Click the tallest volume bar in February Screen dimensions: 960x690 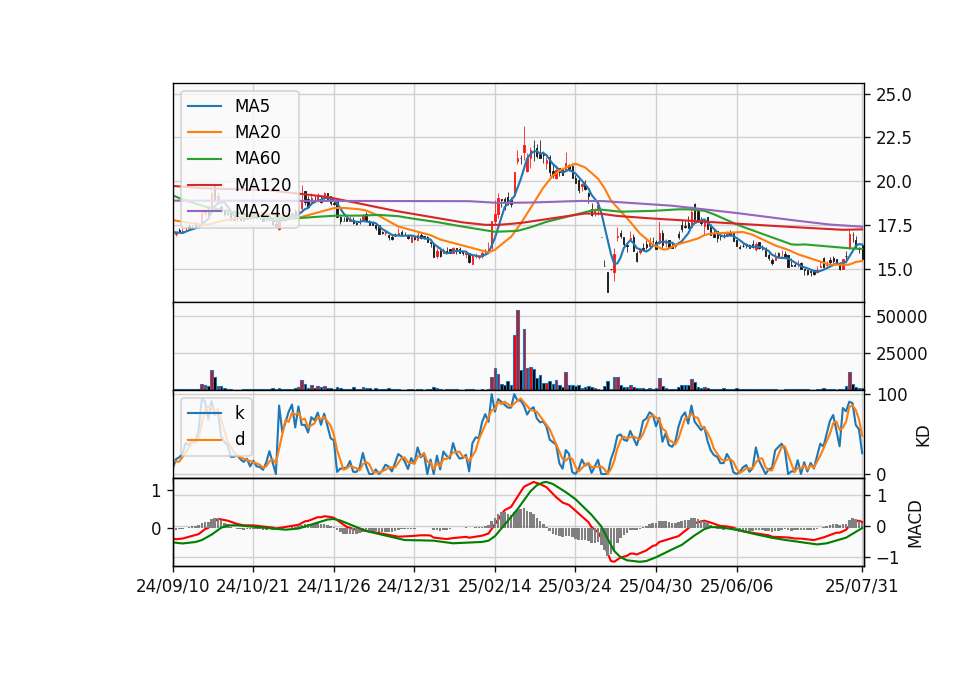[518, 350]
